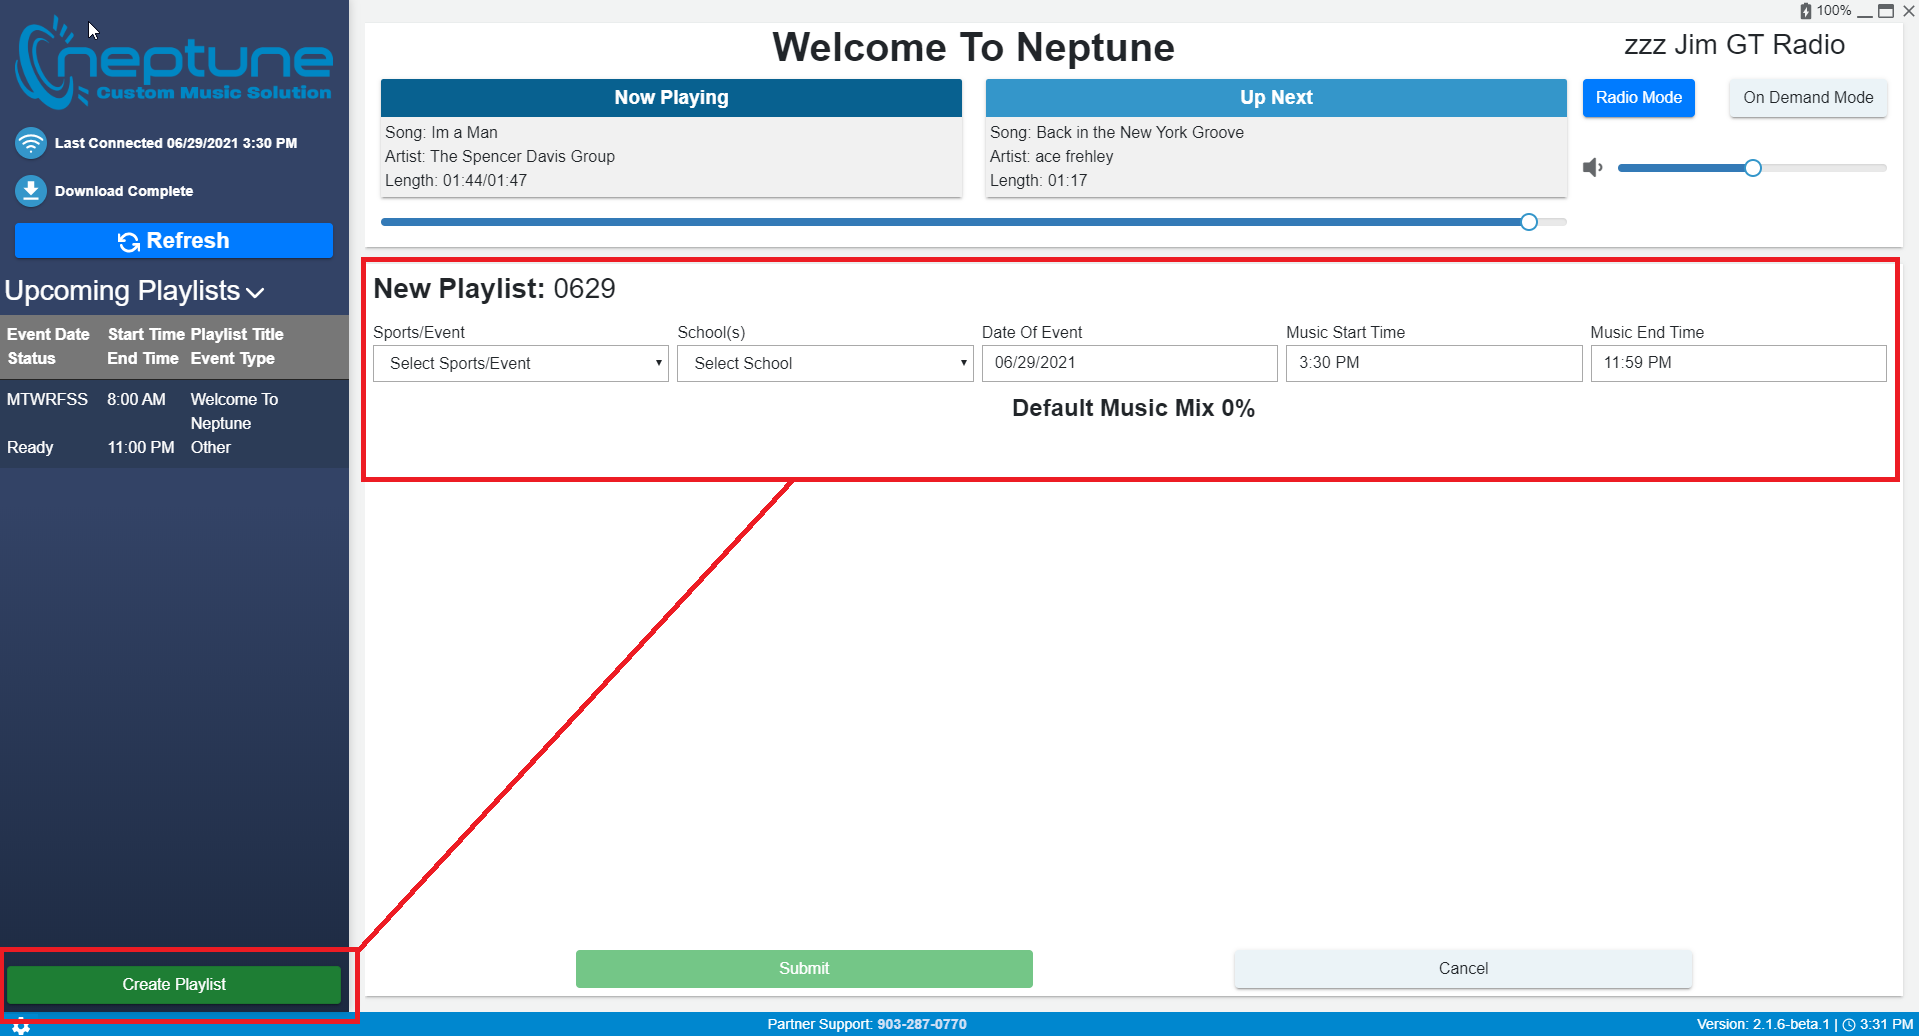The height and width of the screenshot is (1036, 1919).
Task: Open the Select Sports/Event dropdown
Action: click(521, 363)
